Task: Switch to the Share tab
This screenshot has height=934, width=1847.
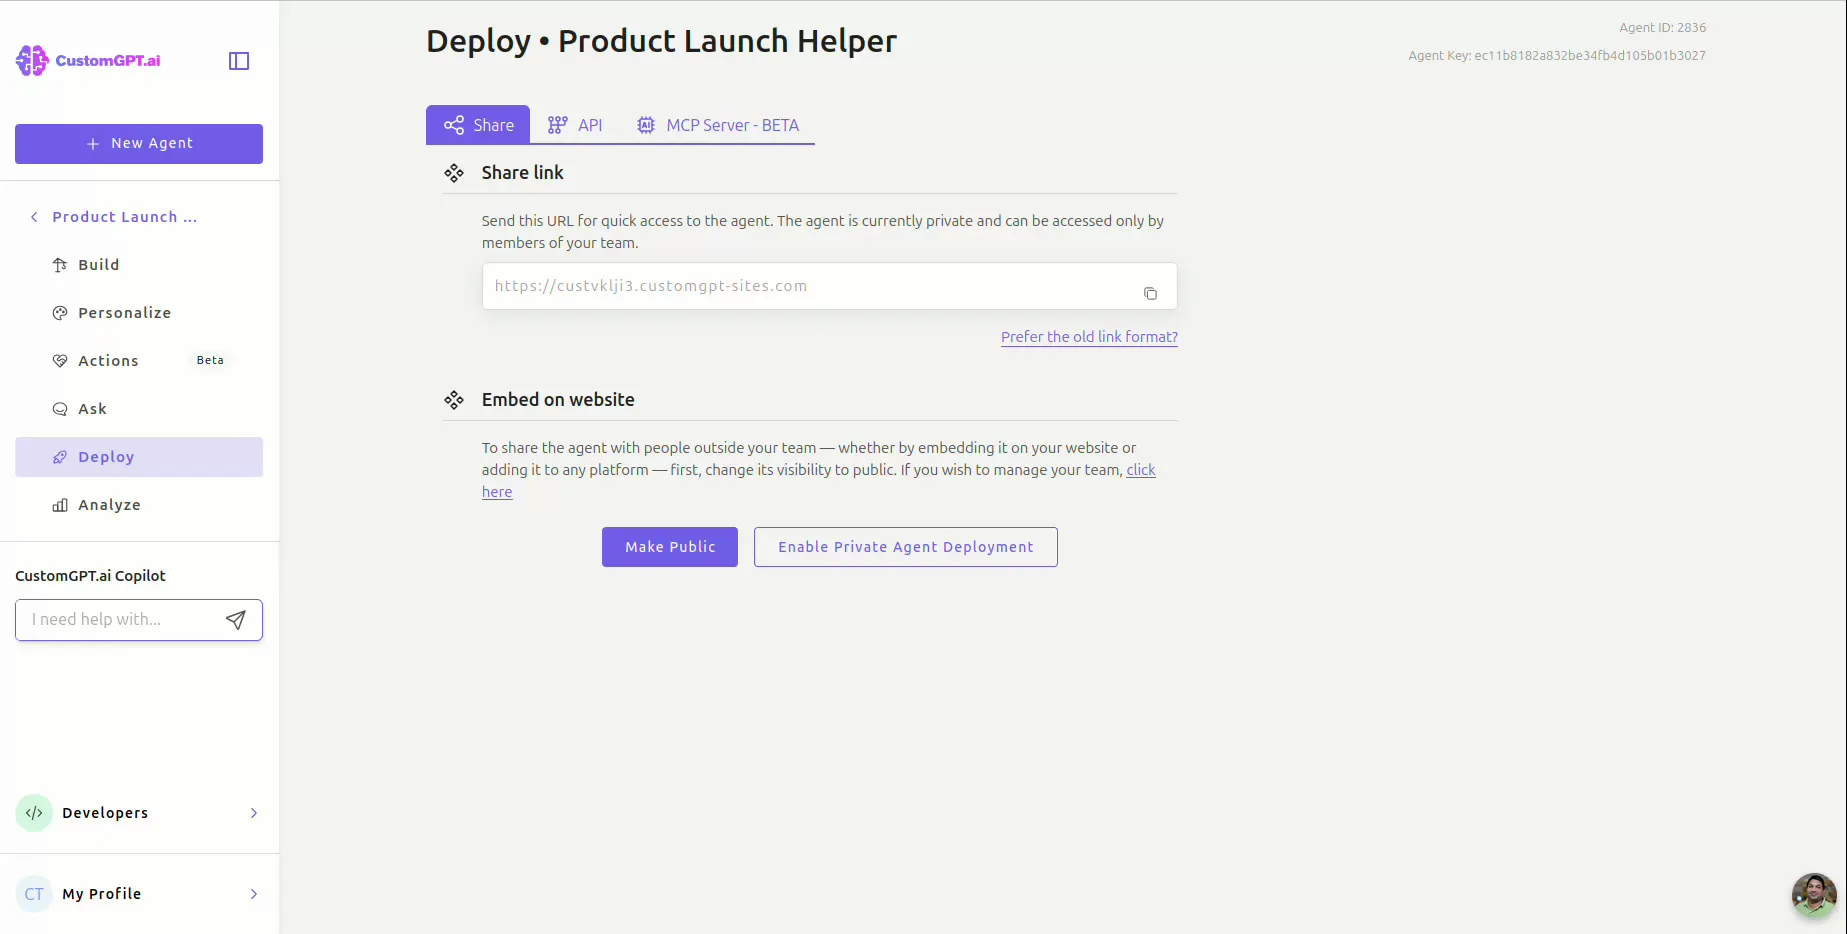Action: point(478,125)
